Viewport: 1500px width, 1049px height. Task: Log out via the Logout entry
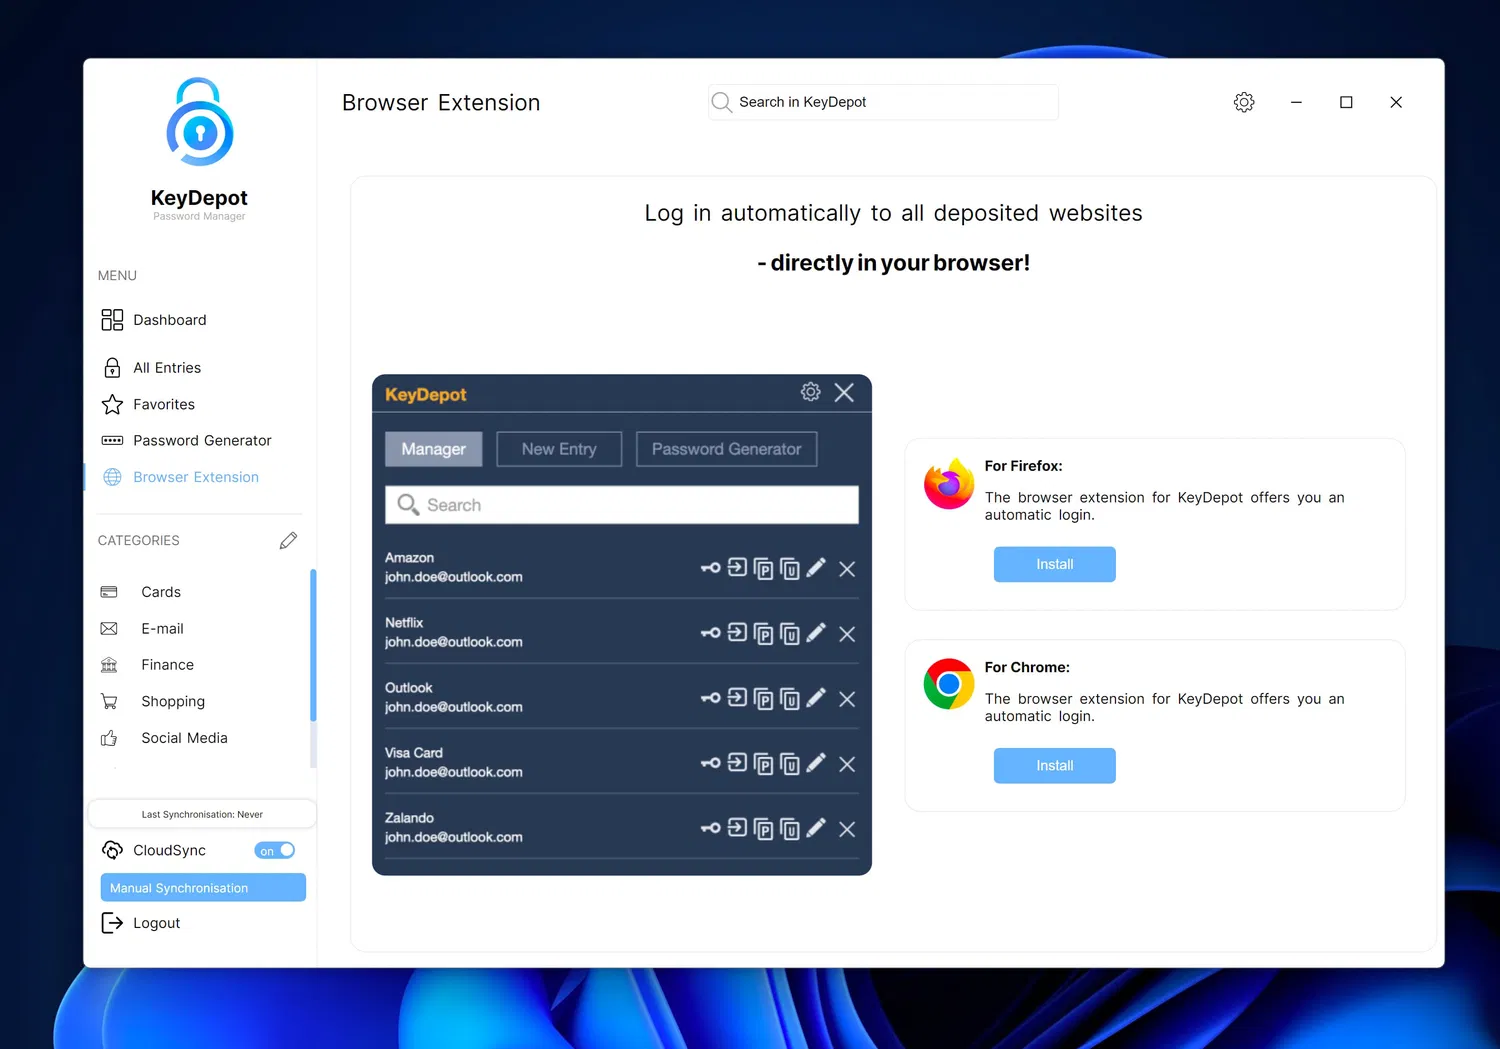click(x=141, y=923)
